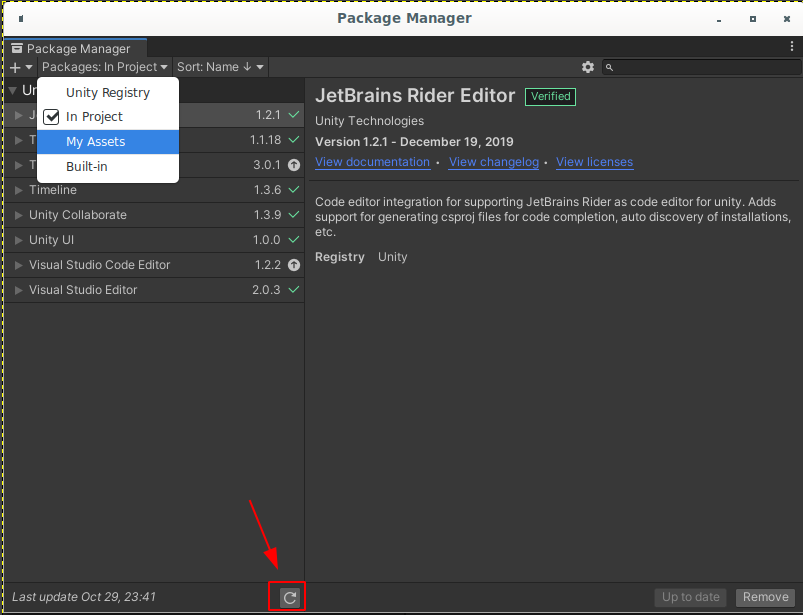
Task: Select the checked In Project option
Action: 94,117
